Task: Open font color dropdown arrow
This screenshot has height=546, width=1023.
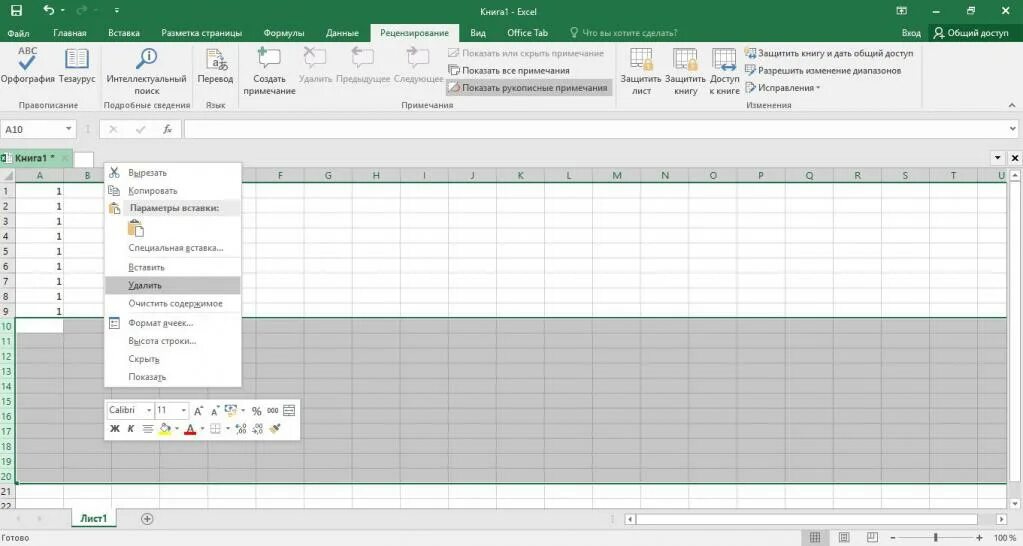Action: click(202, 429)
